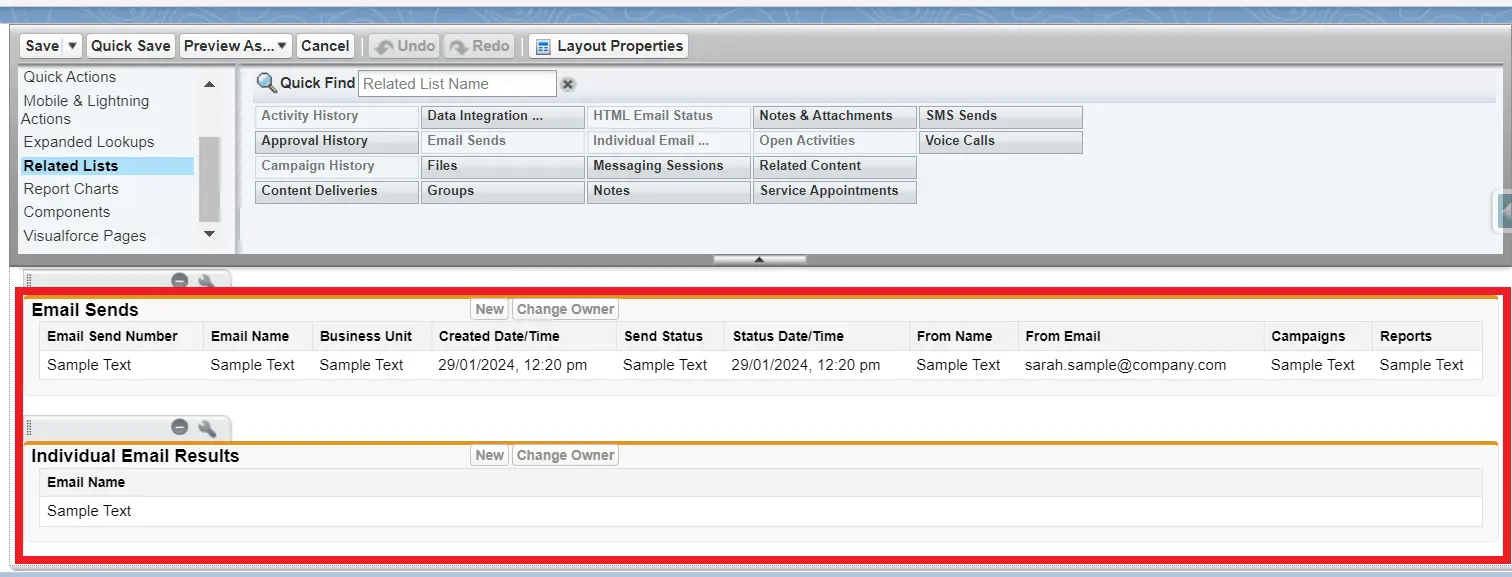Open wrench settings for Individual Email Results
Viewport: 1512px width, 577px height.
207,428
